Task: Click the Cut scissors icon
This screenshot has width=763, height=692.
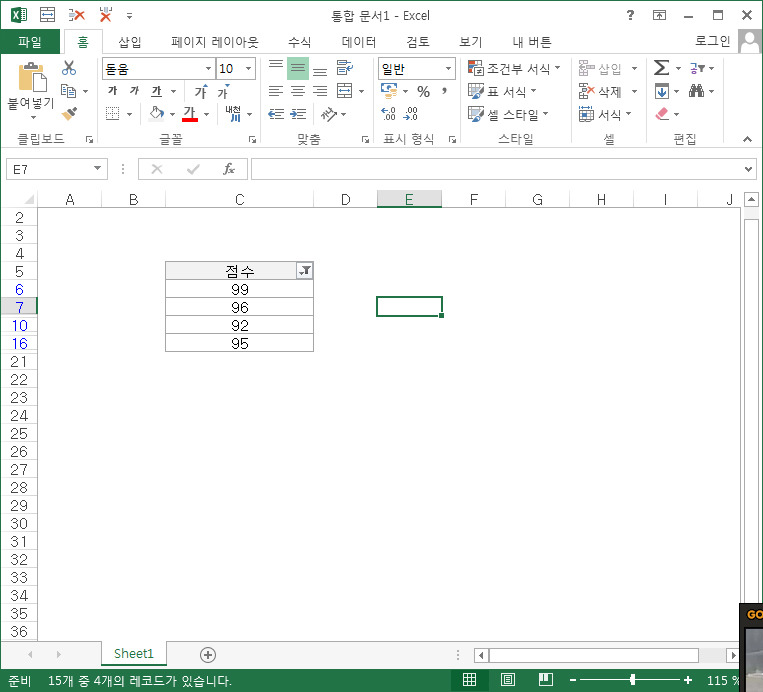Action: [x=69, y=68]
